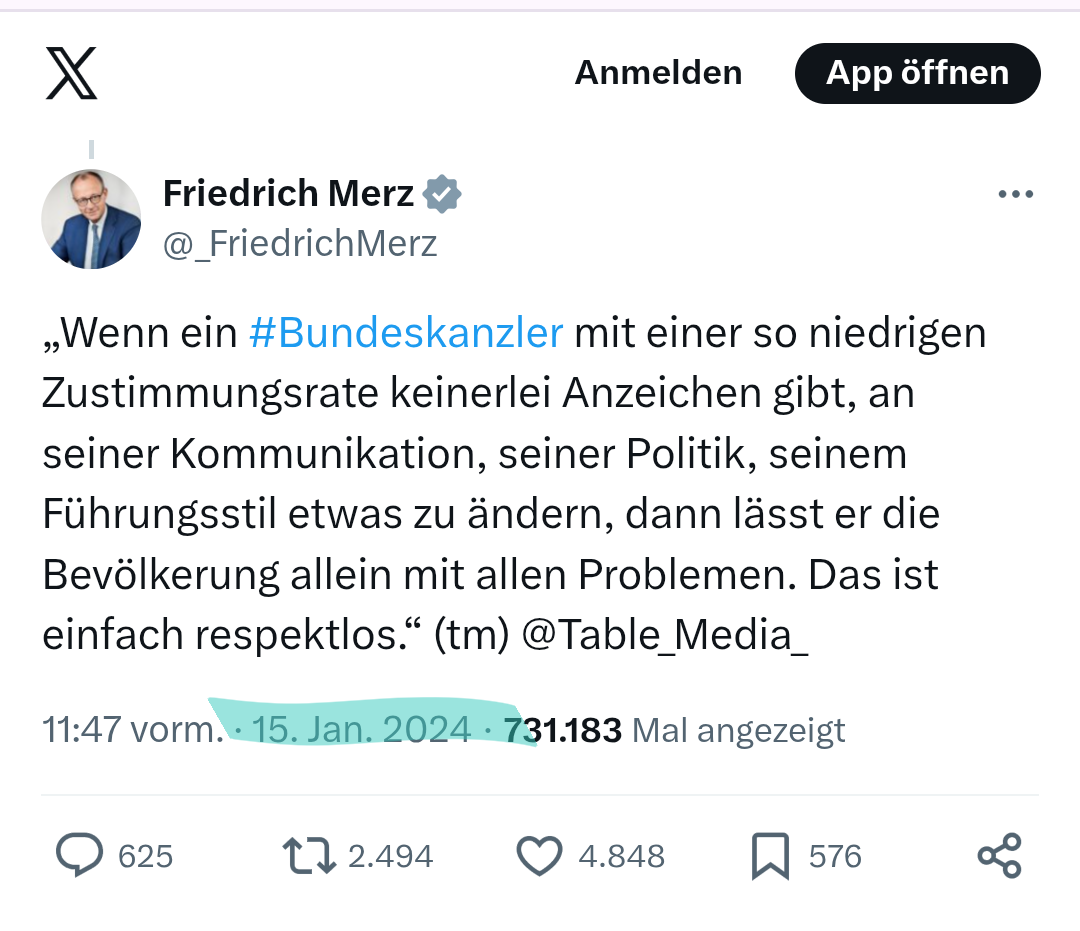Image resolution: width=1080 pixels, height=931 pixels.
Task: Open the @Table_Media_ mention
Action: click(665, 636)
